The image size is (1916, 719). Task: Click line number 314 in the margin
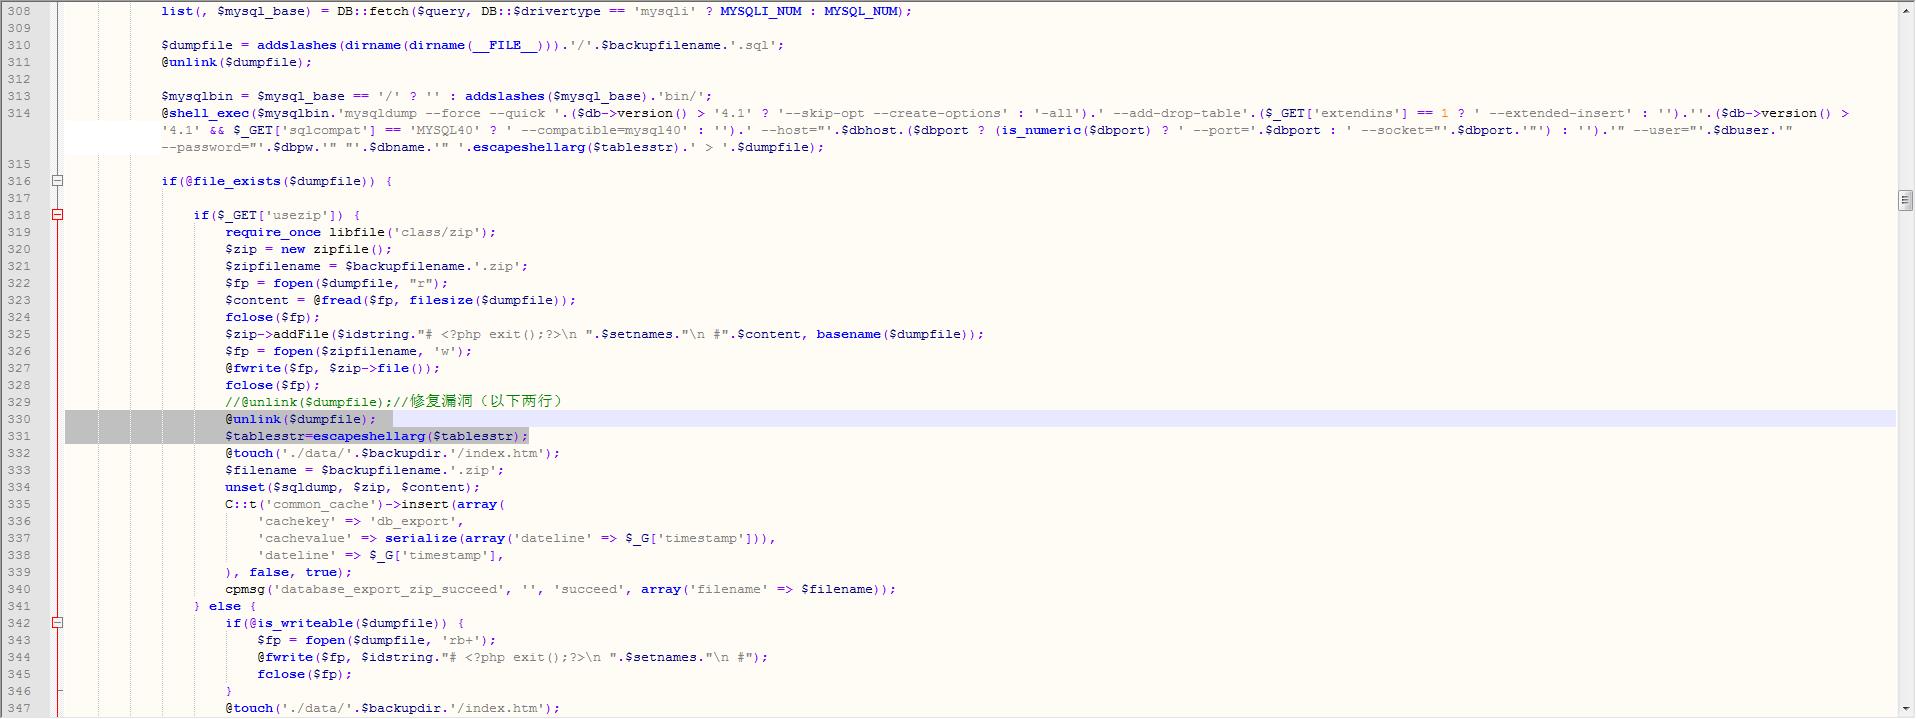[x=19, y=113]
